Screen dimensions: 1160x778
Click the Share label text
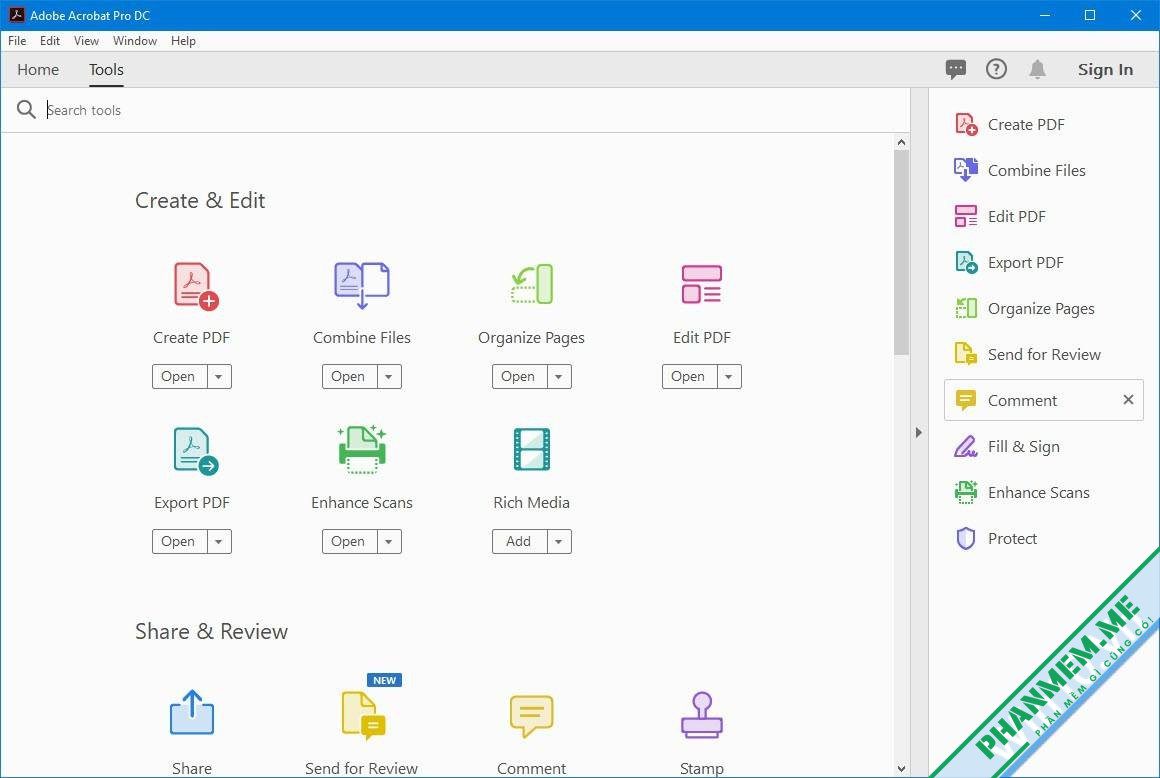pyautogui.click(x=192, y=769)
